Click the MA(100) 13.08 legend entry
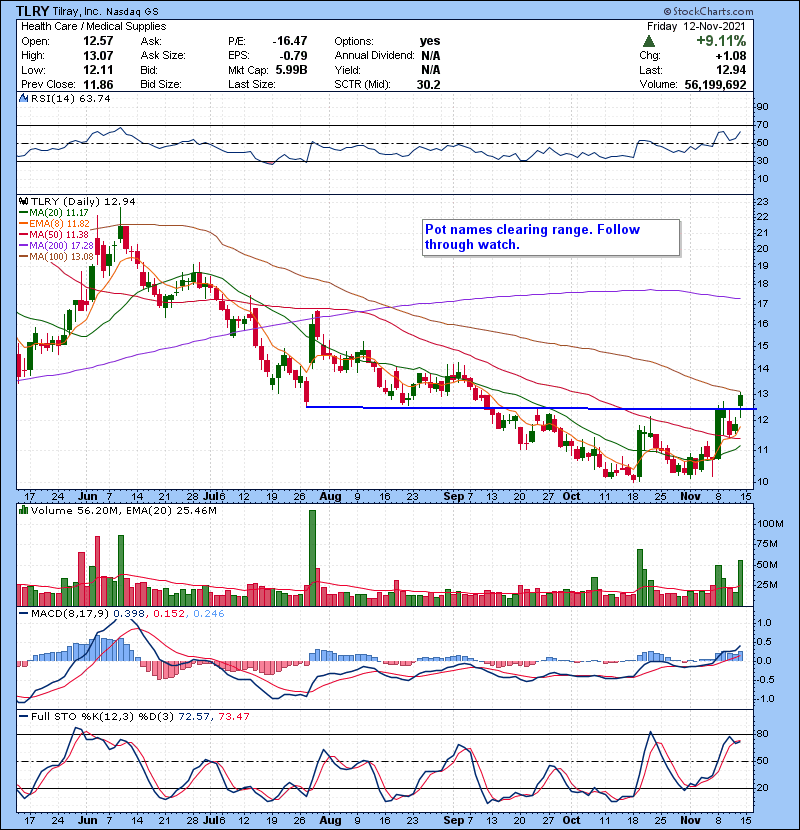Viewport: 800px width, 830px height. point(57,257)
